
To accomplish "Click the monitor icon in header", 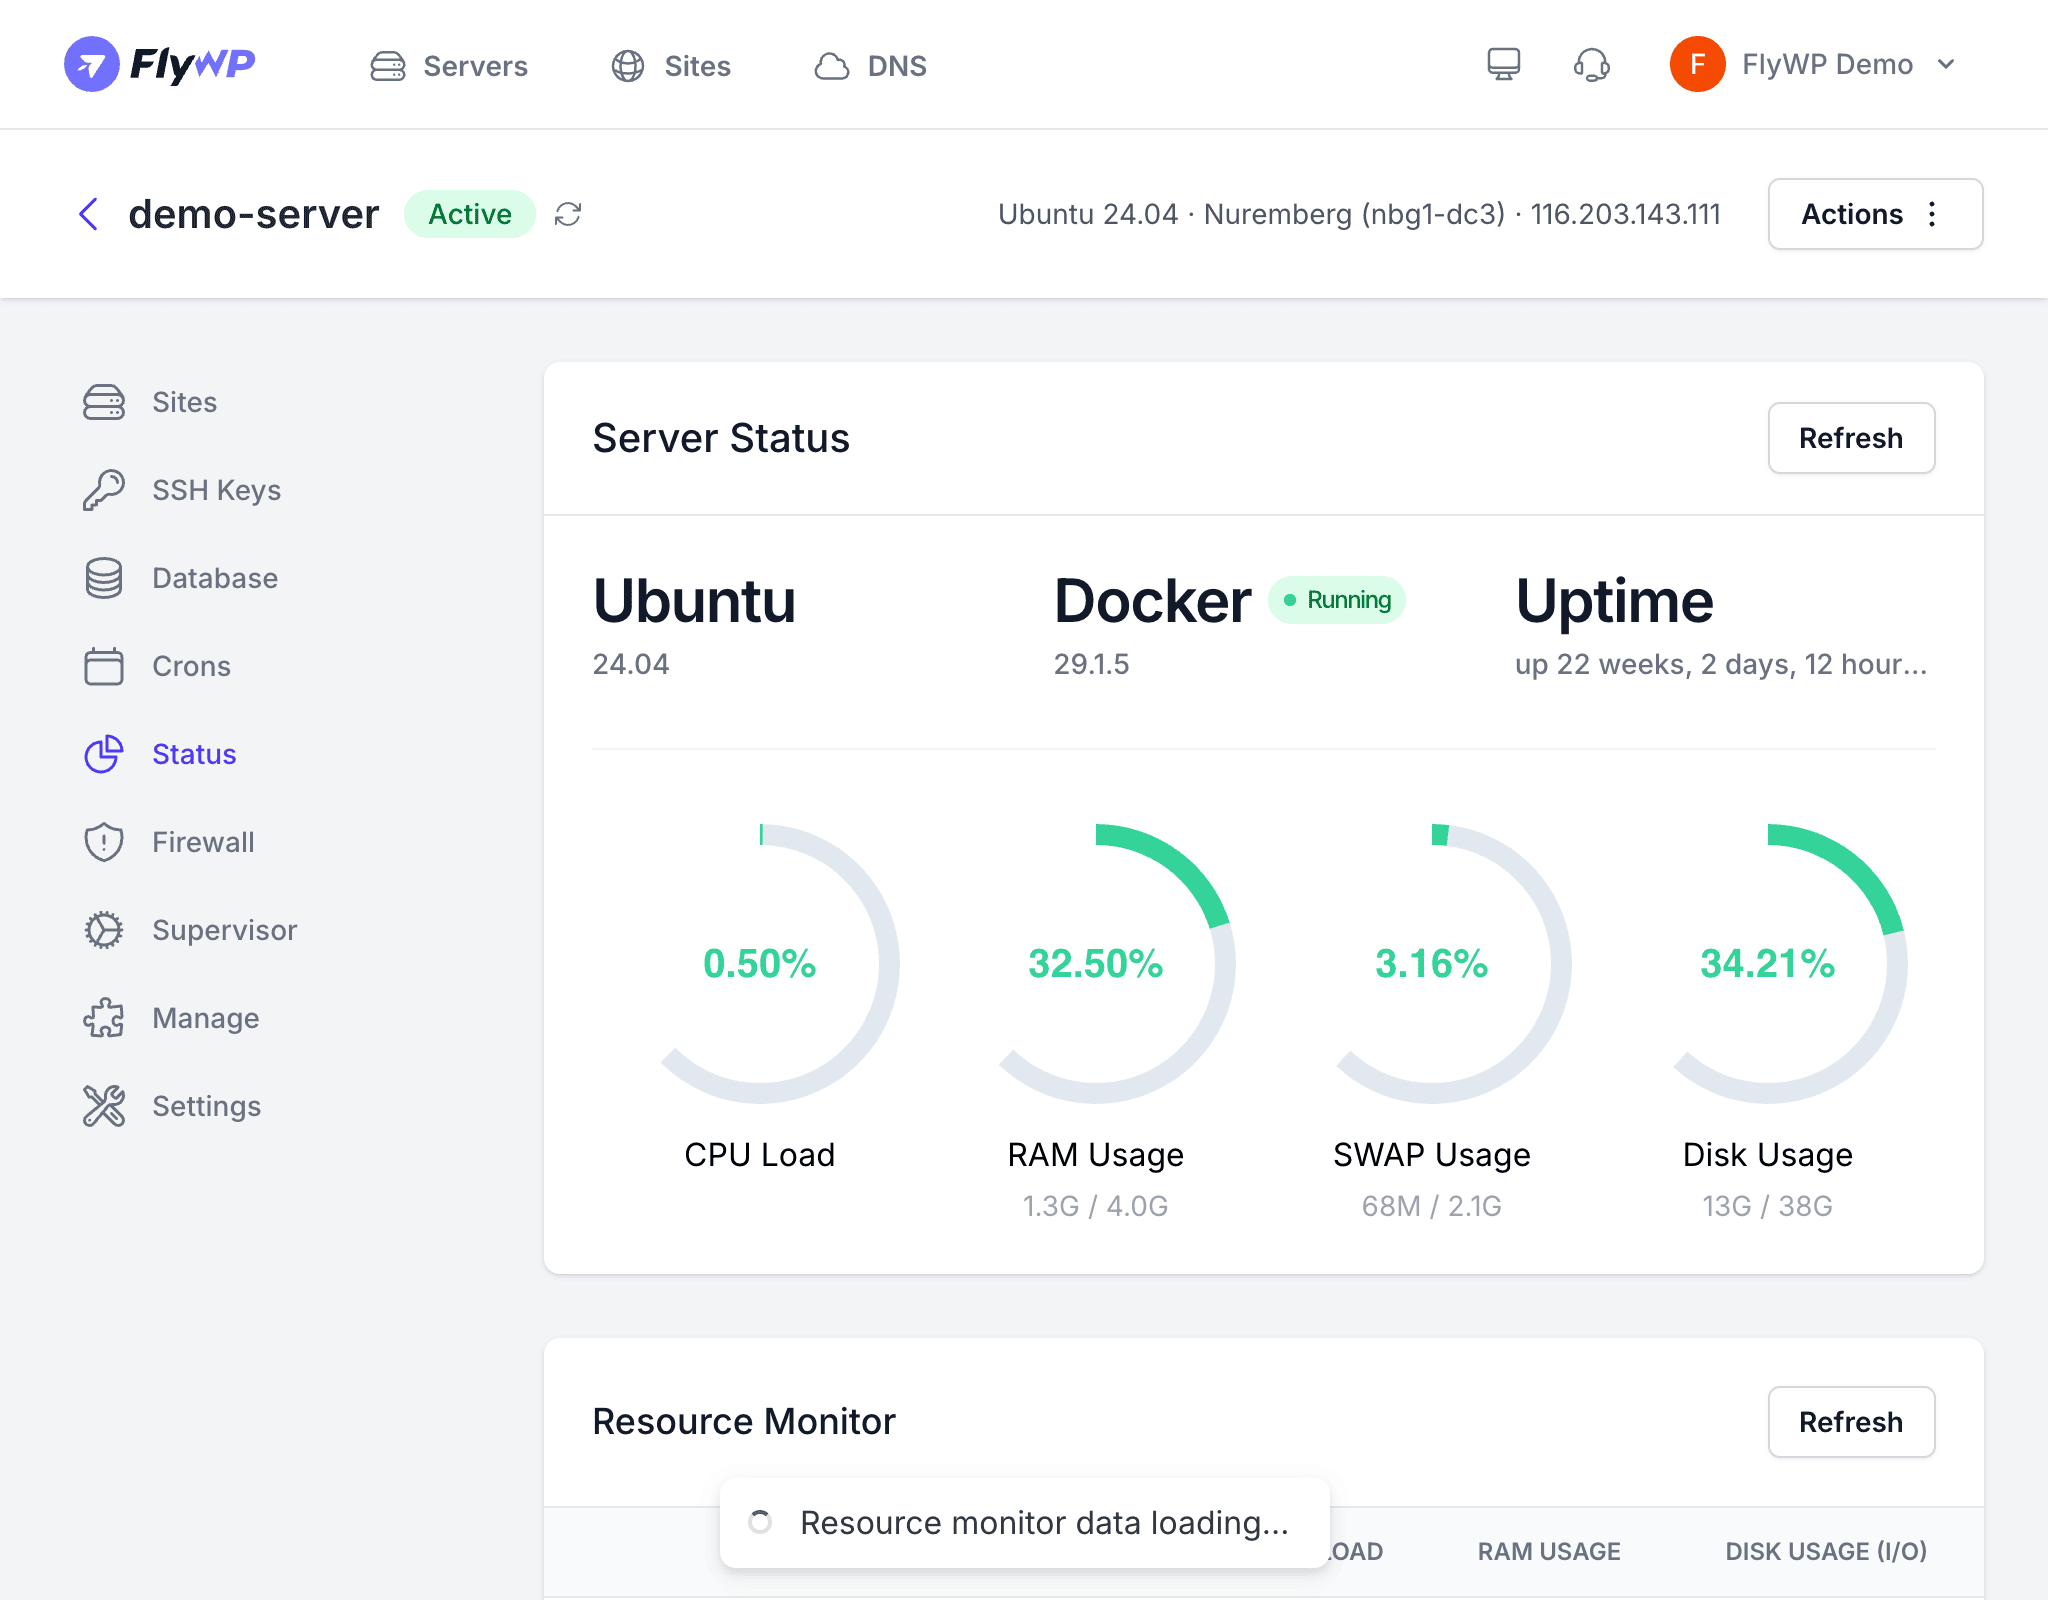I will pyautogui.click(x=1503, y=65).
